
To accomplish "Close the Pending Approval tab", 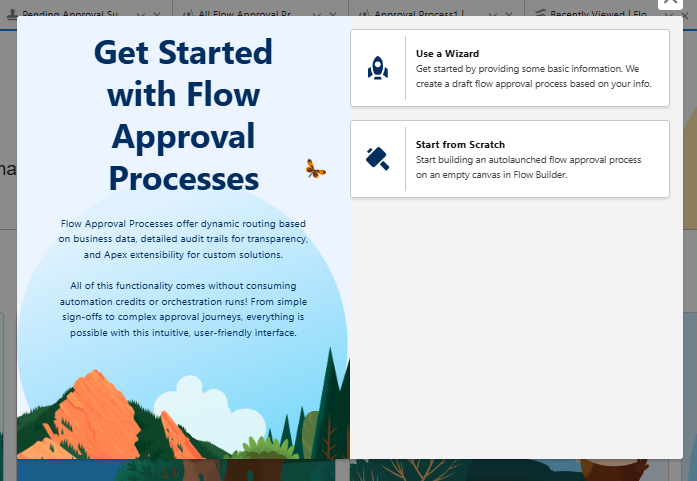I will [159, 13].
